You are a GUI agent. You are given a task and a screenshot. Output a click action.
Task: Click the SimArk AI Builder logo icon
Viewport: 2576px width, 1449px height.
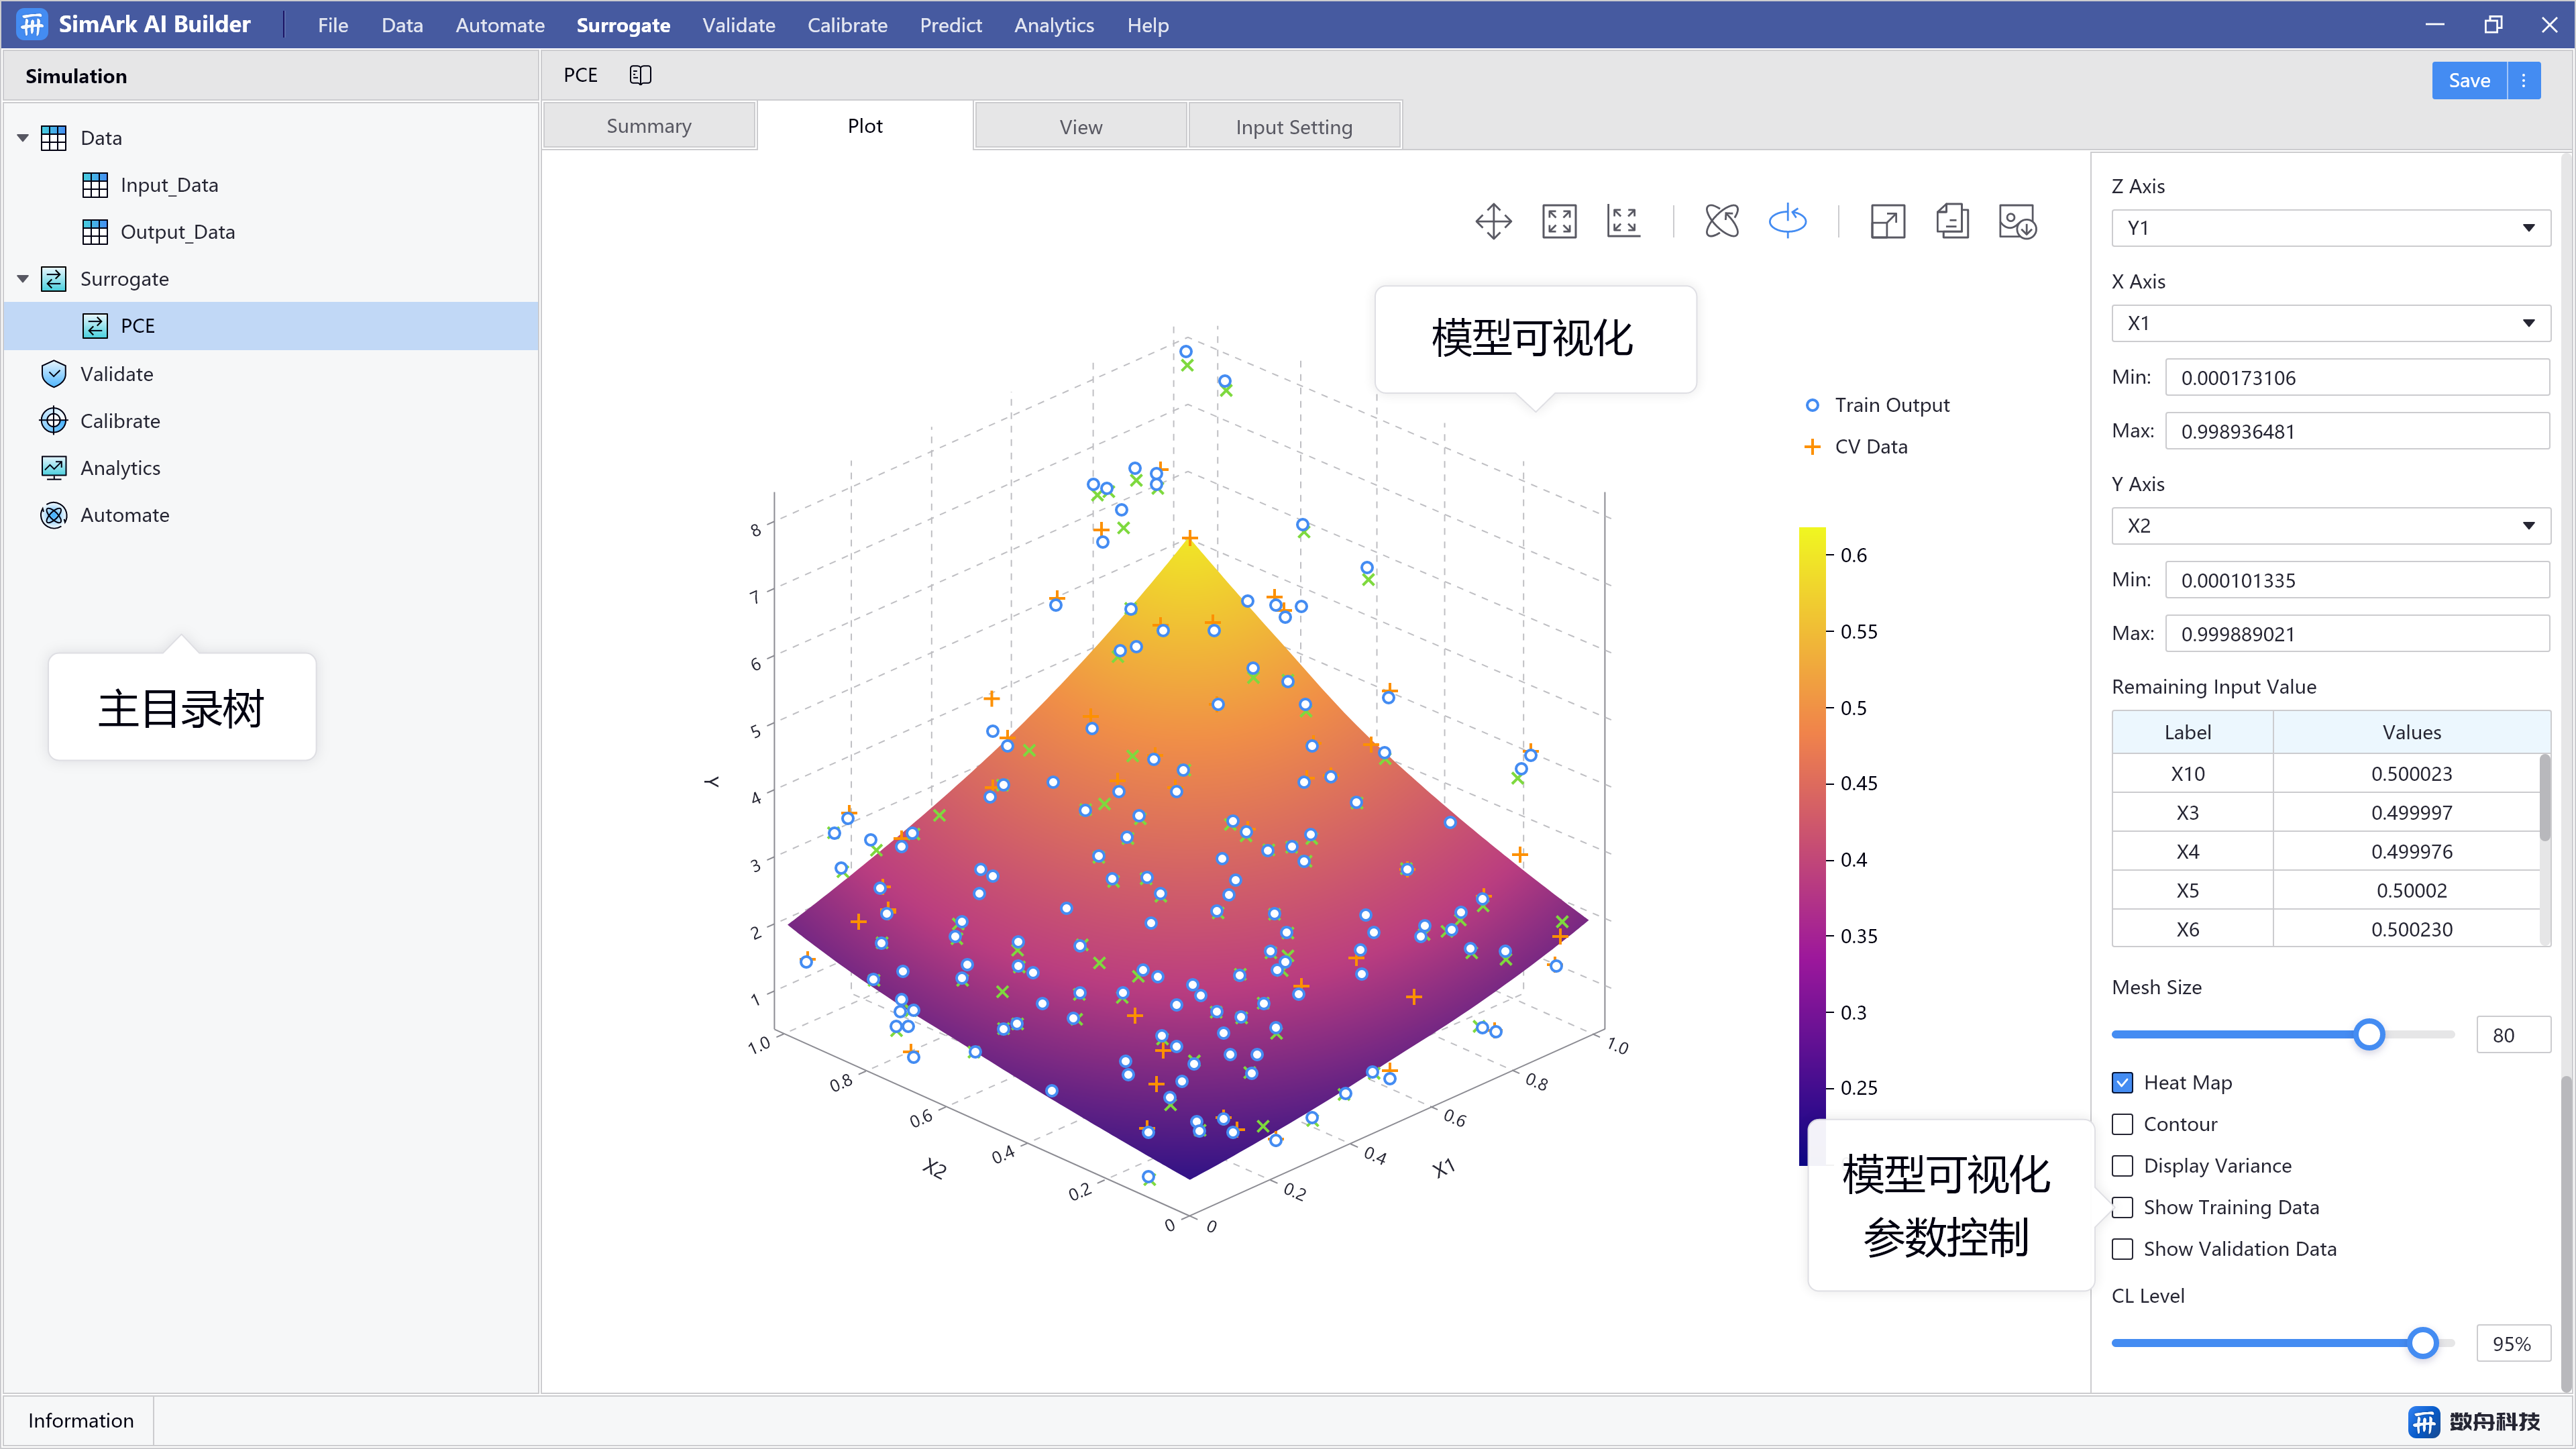tap(32, 24)
